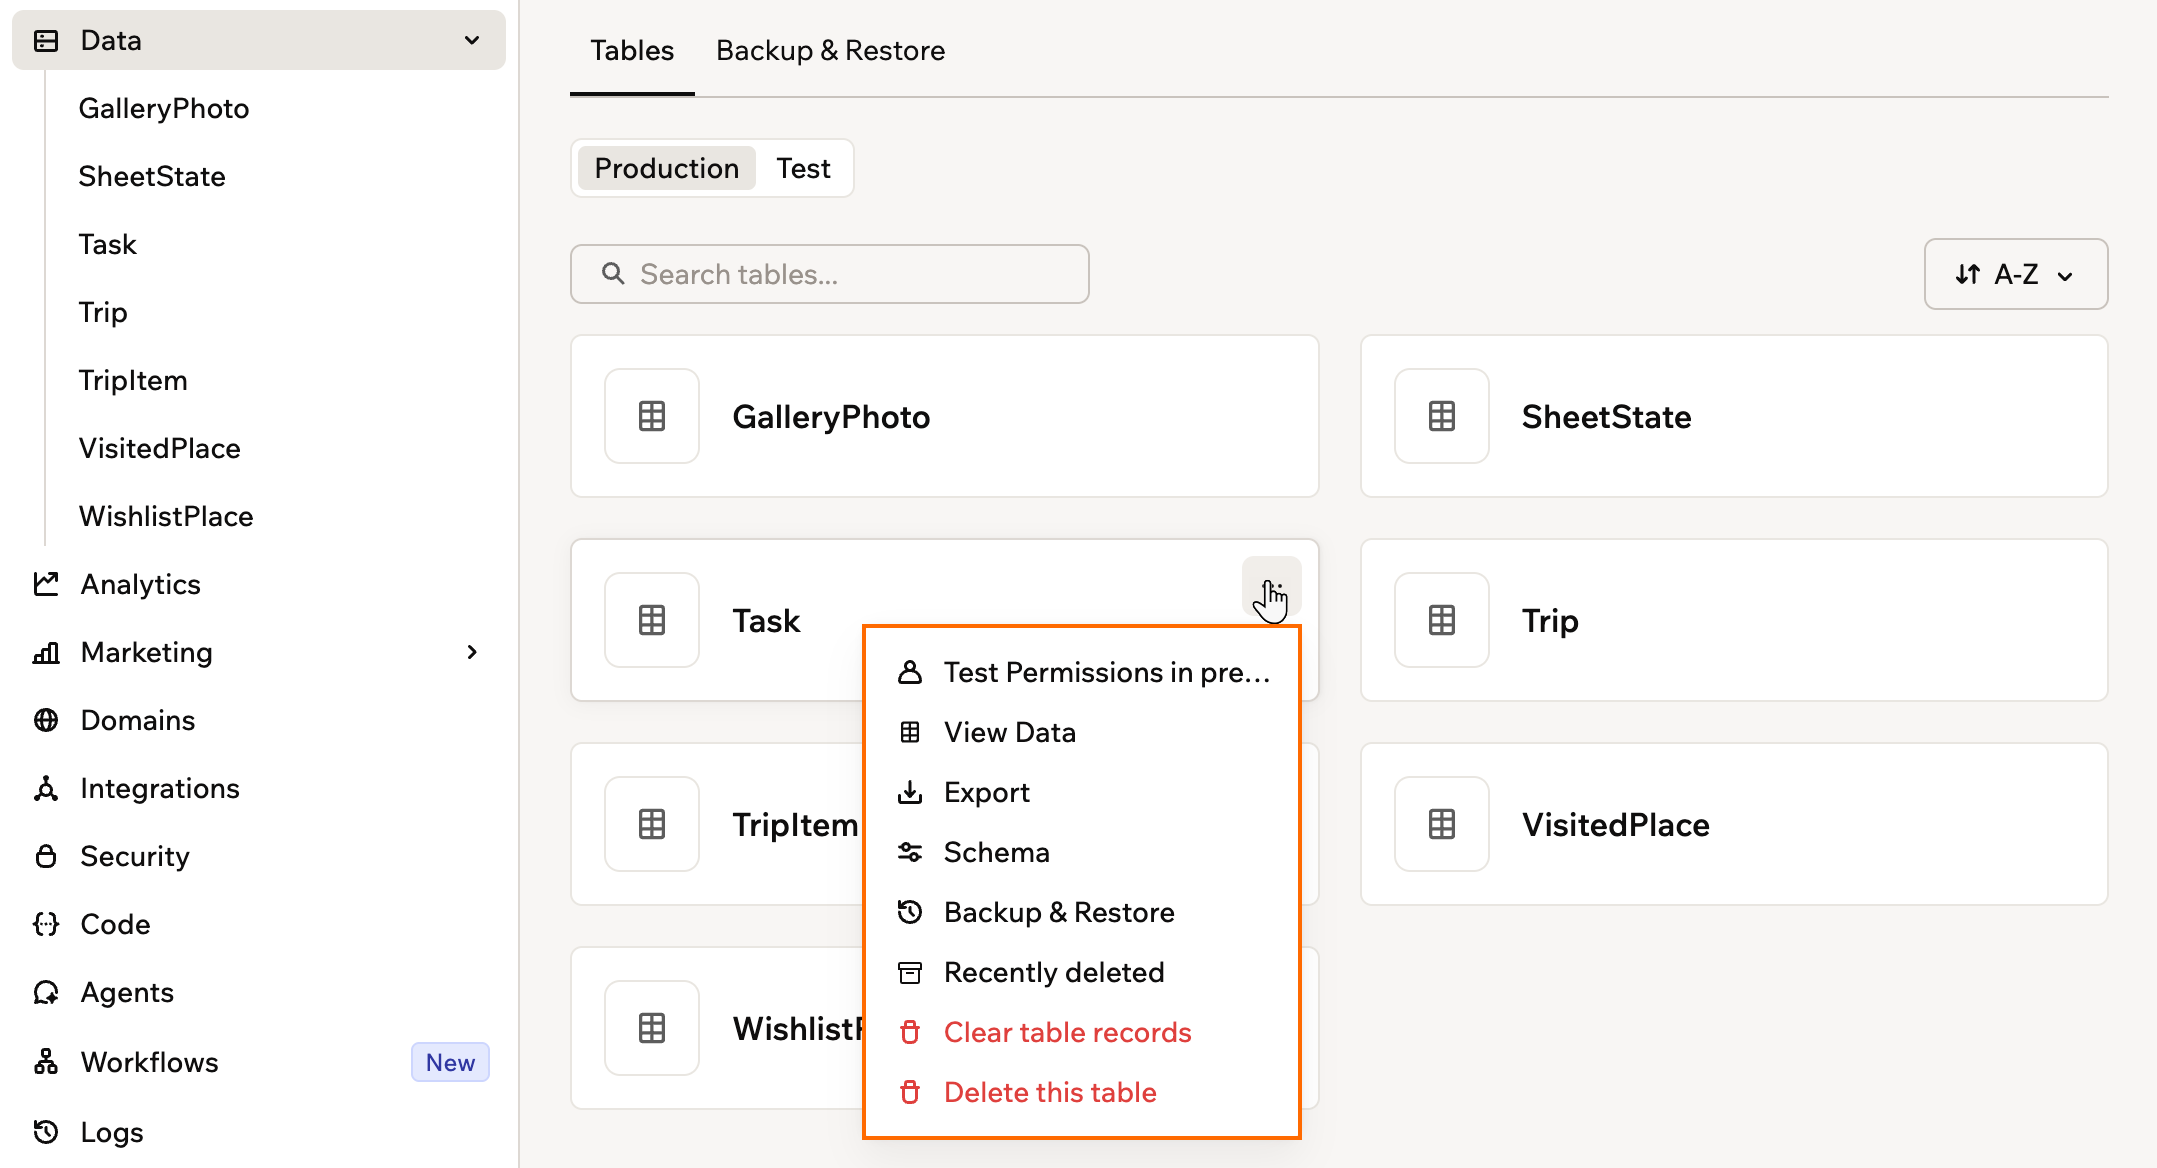Click the TripItem table grid icon
2157x1168 pixels.
[x=652, y=824]
